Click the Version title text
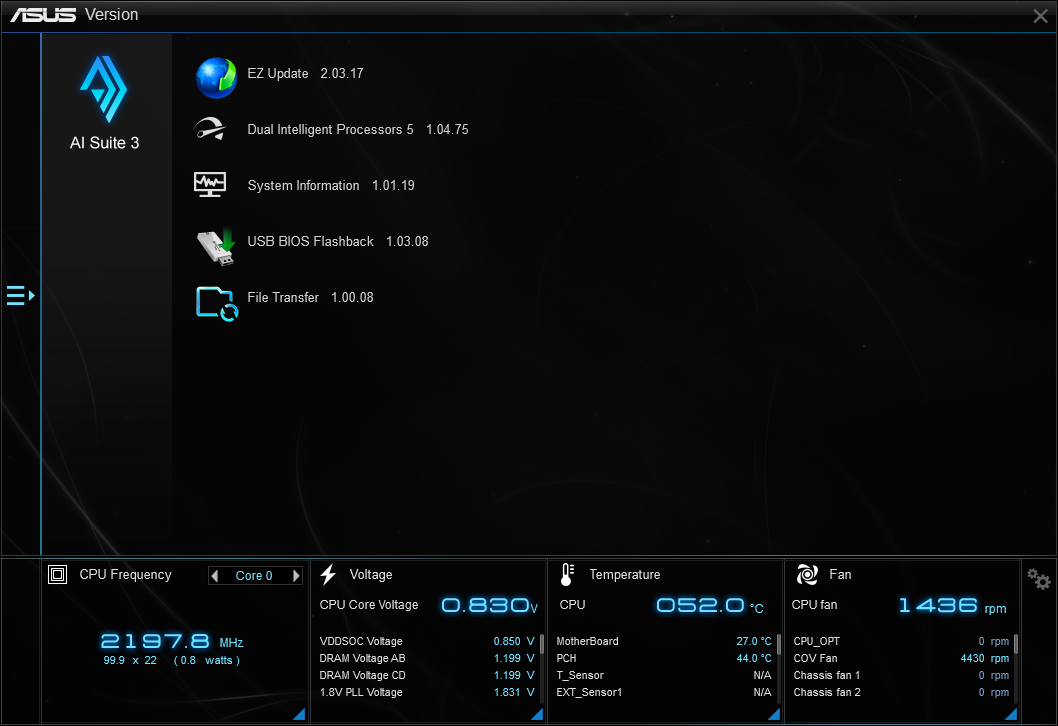Screen dimensions: 1058x726 point(111,15)
